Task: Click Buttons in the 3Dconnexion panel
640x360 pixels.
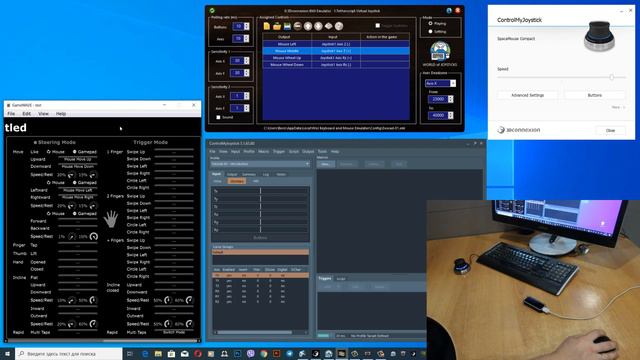Action: pyautogui.click(x=595, y=95)
